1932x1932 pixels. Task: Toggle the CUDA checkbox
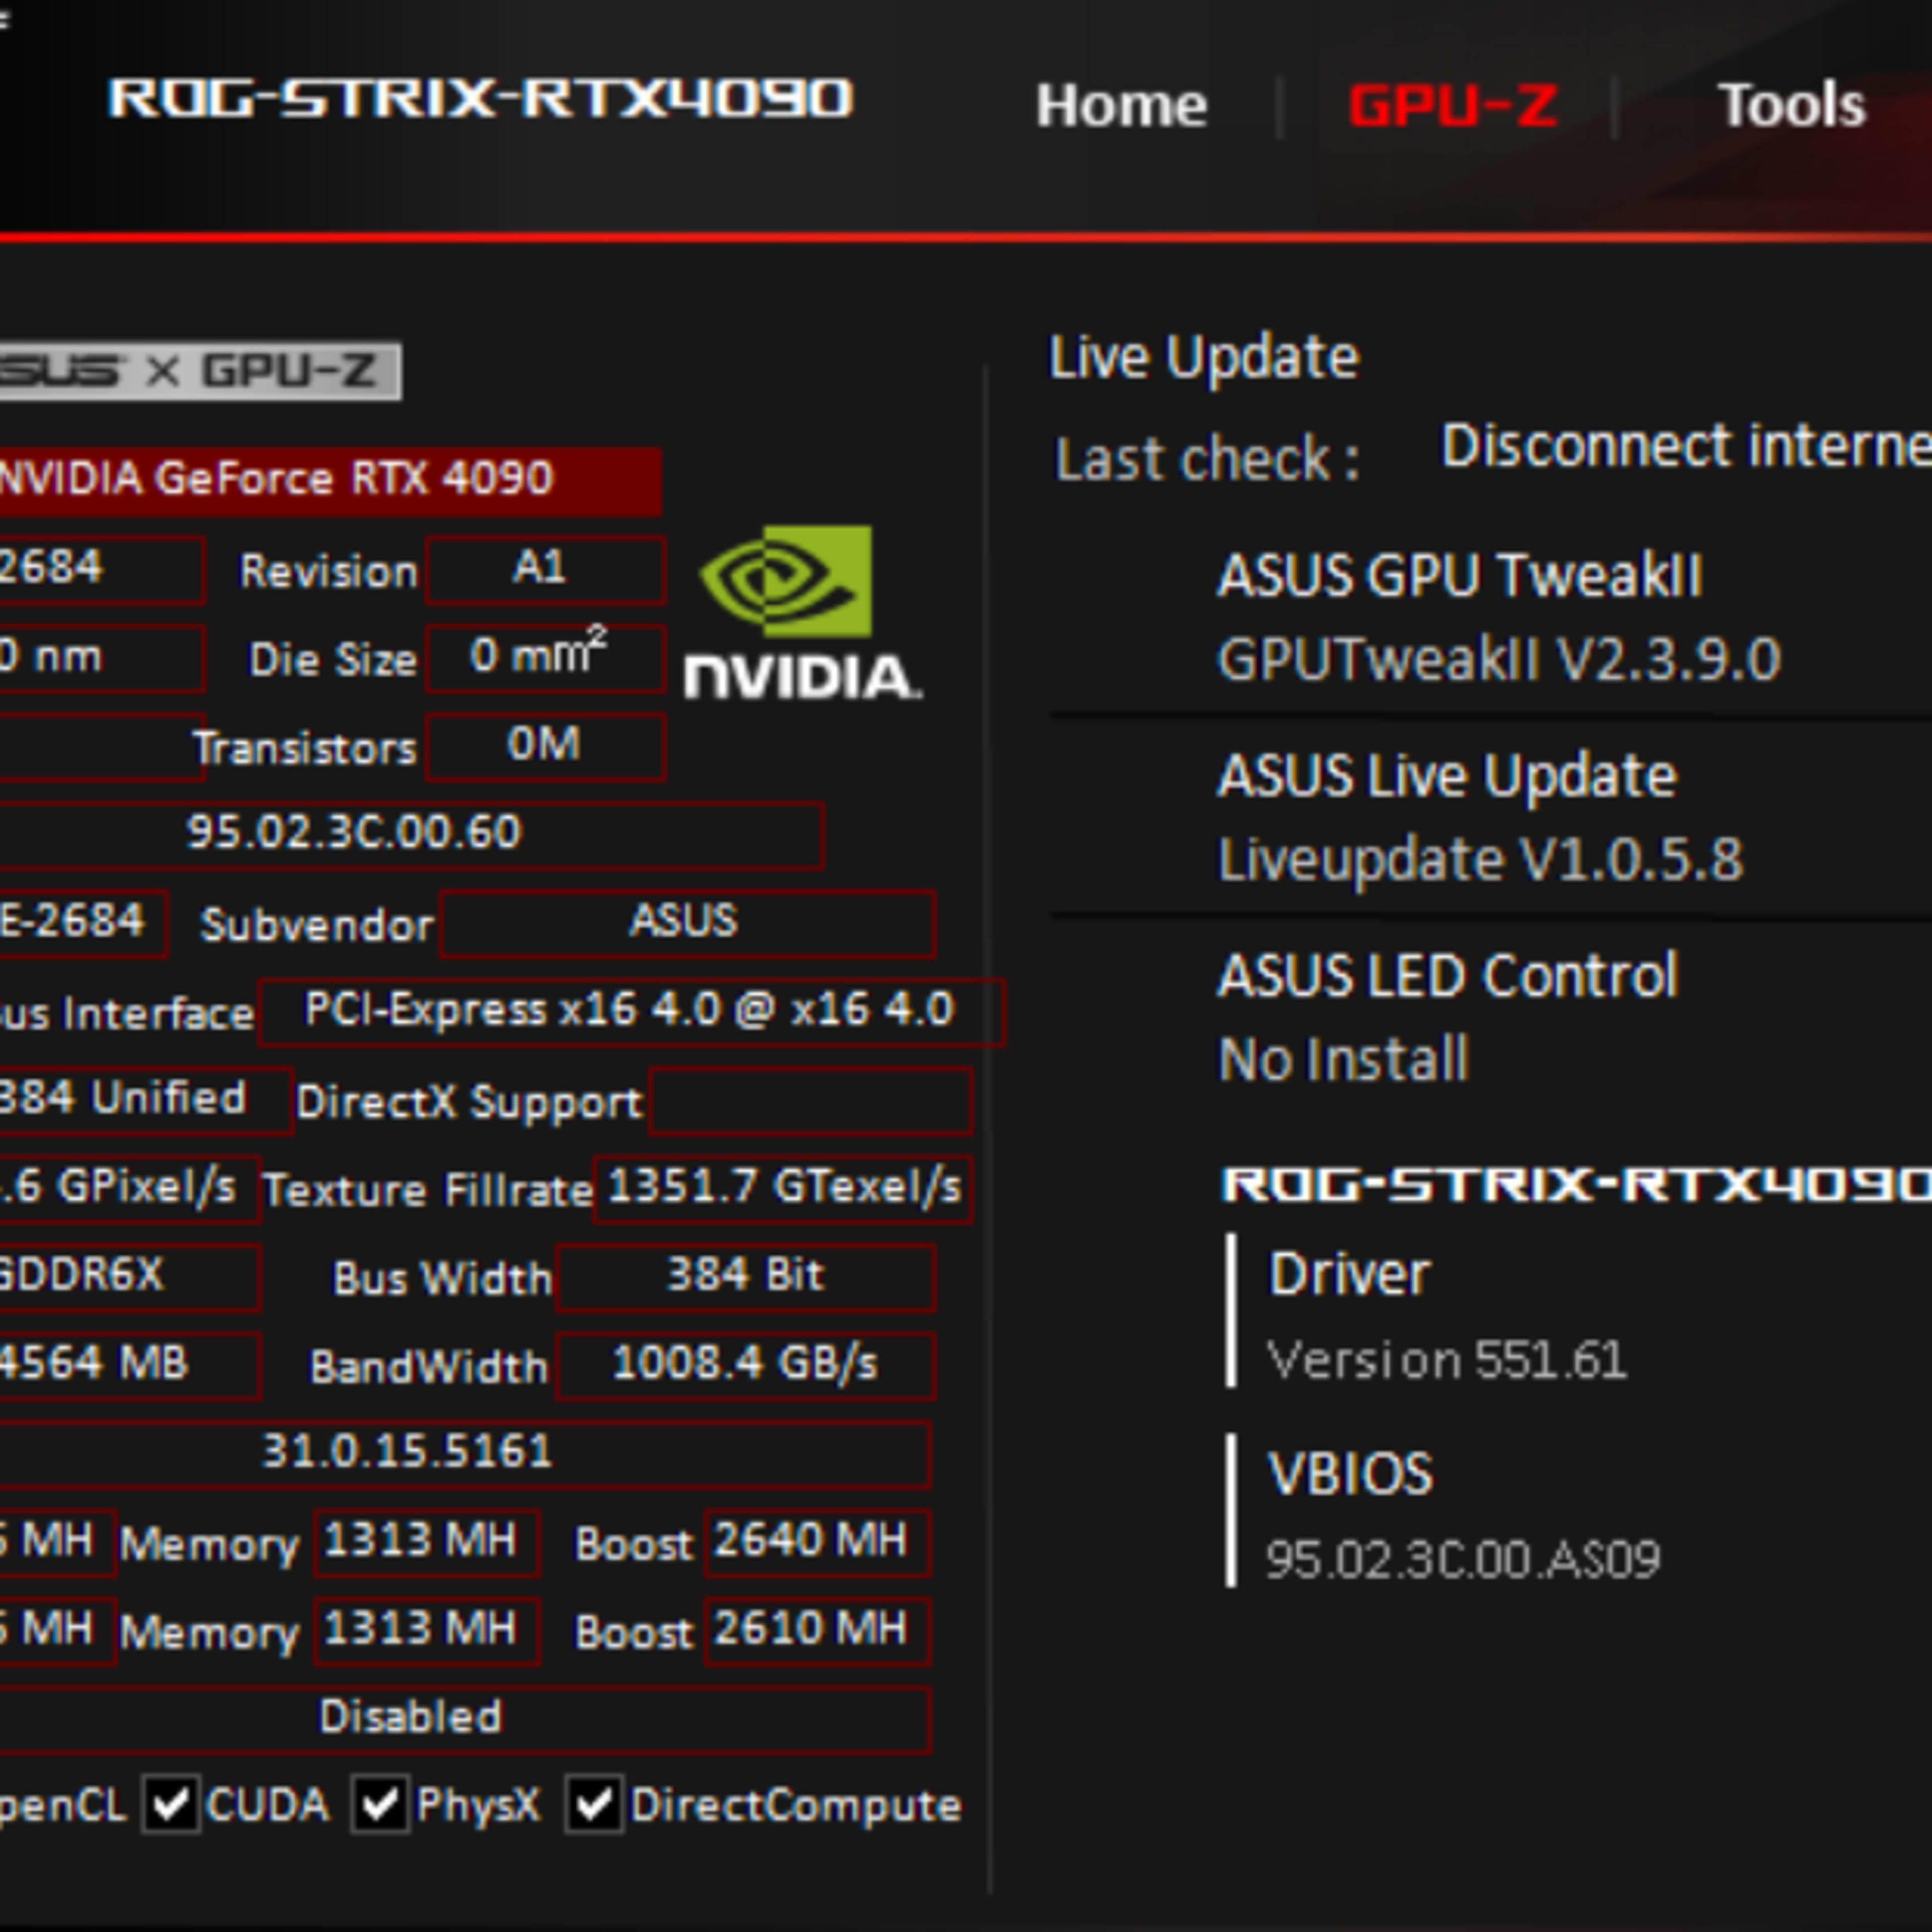click(x=171, y=1804)
